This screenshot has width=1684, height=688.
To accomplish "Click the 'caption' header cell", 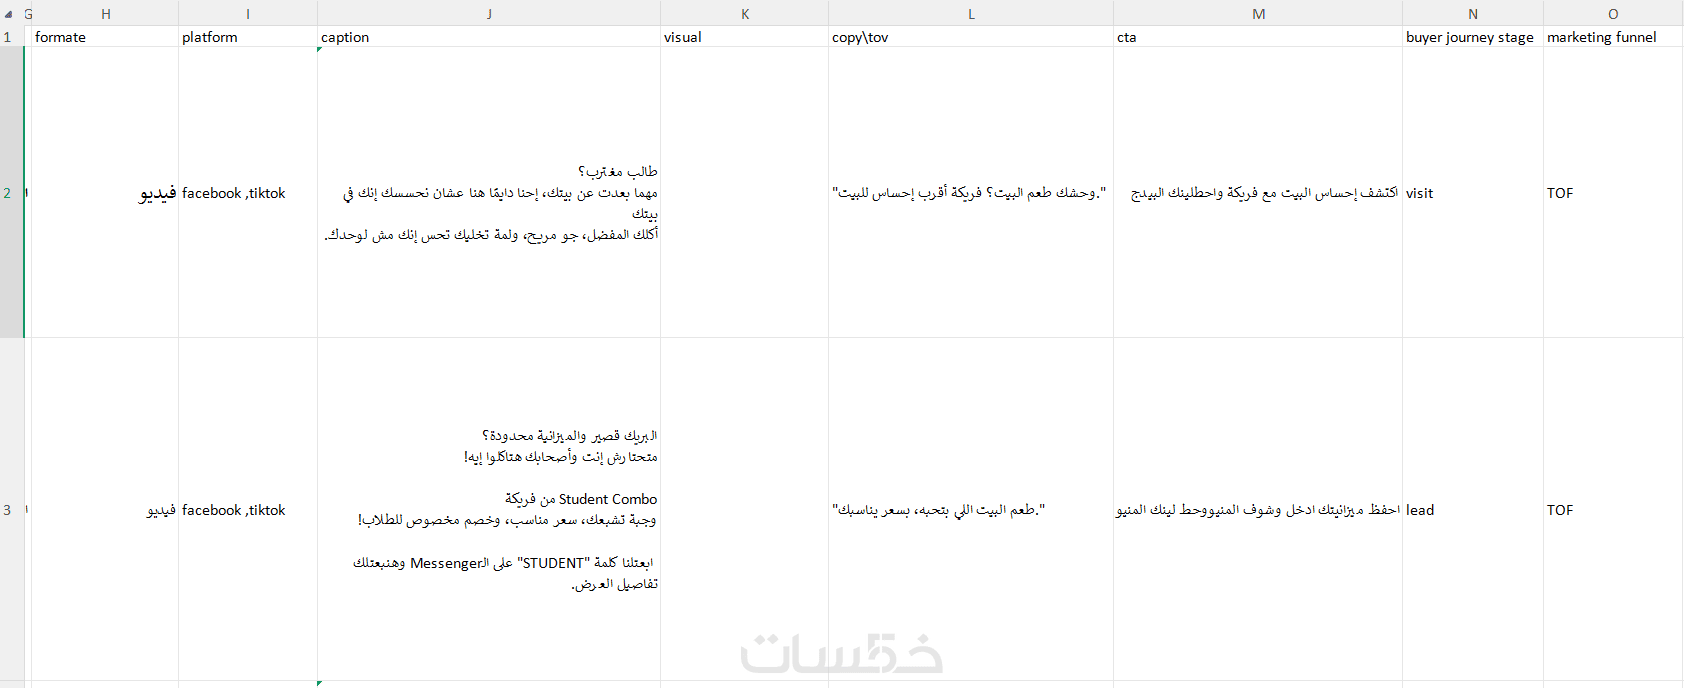I will pos(489,37).
